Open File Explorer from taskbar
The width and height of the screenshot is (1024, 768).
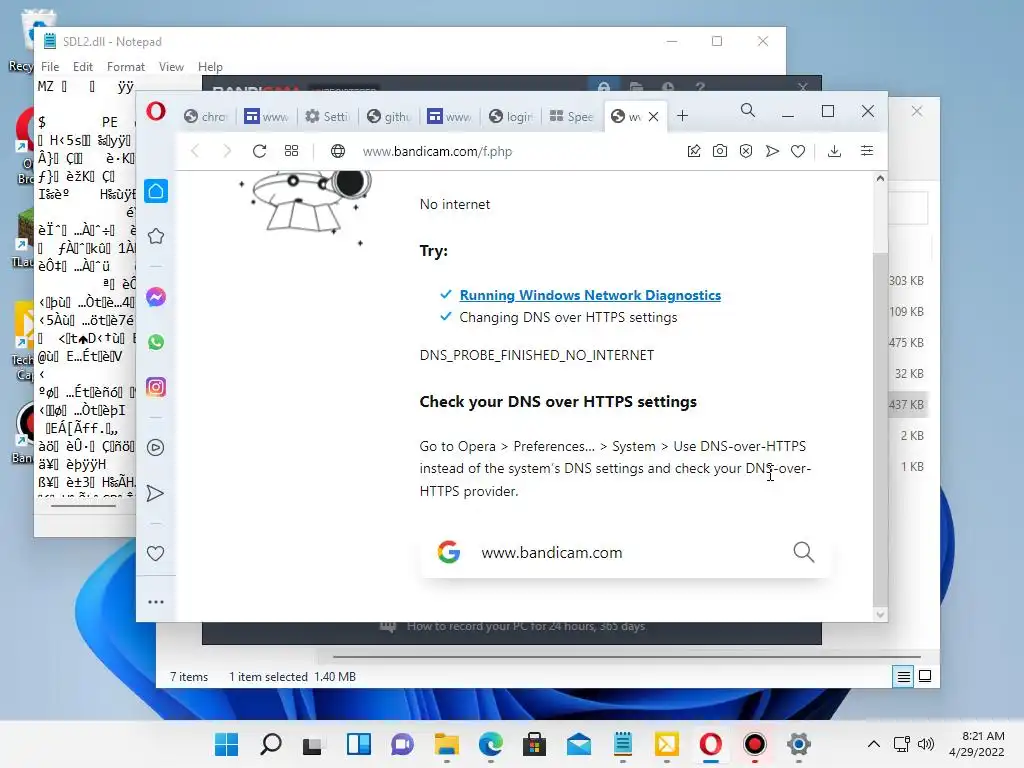click(x=447, y=744)
